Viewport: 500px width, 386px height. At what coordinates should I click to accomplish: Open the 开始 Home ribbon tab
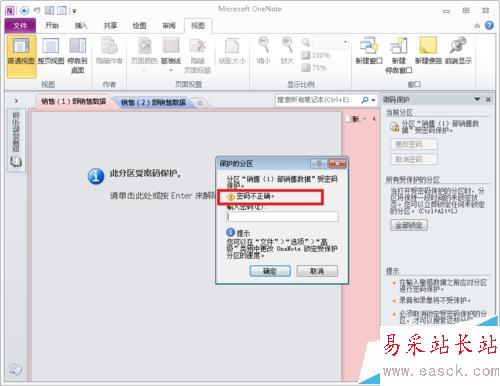tap(52, 26)
